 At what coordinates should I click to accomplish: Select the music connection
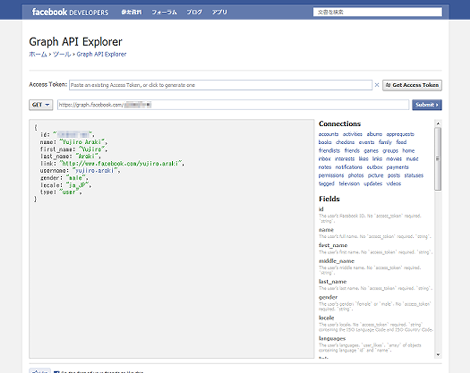pyautogui.click(x=412, y=159)
